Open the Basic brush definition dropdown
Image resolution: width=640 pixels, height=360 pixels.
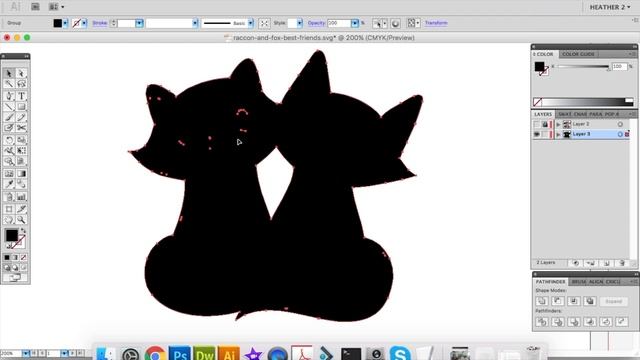click(251, 23)
